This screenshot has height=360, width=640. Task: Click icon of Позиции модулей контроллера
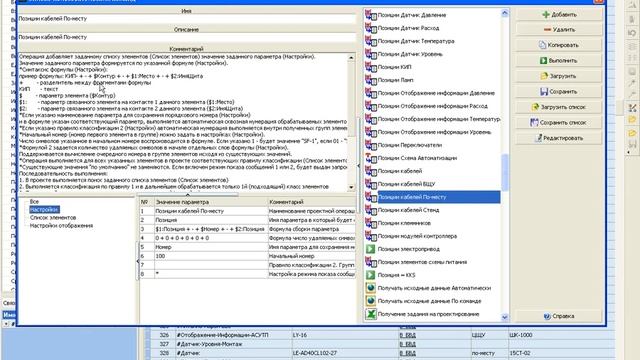click(371, 236)
